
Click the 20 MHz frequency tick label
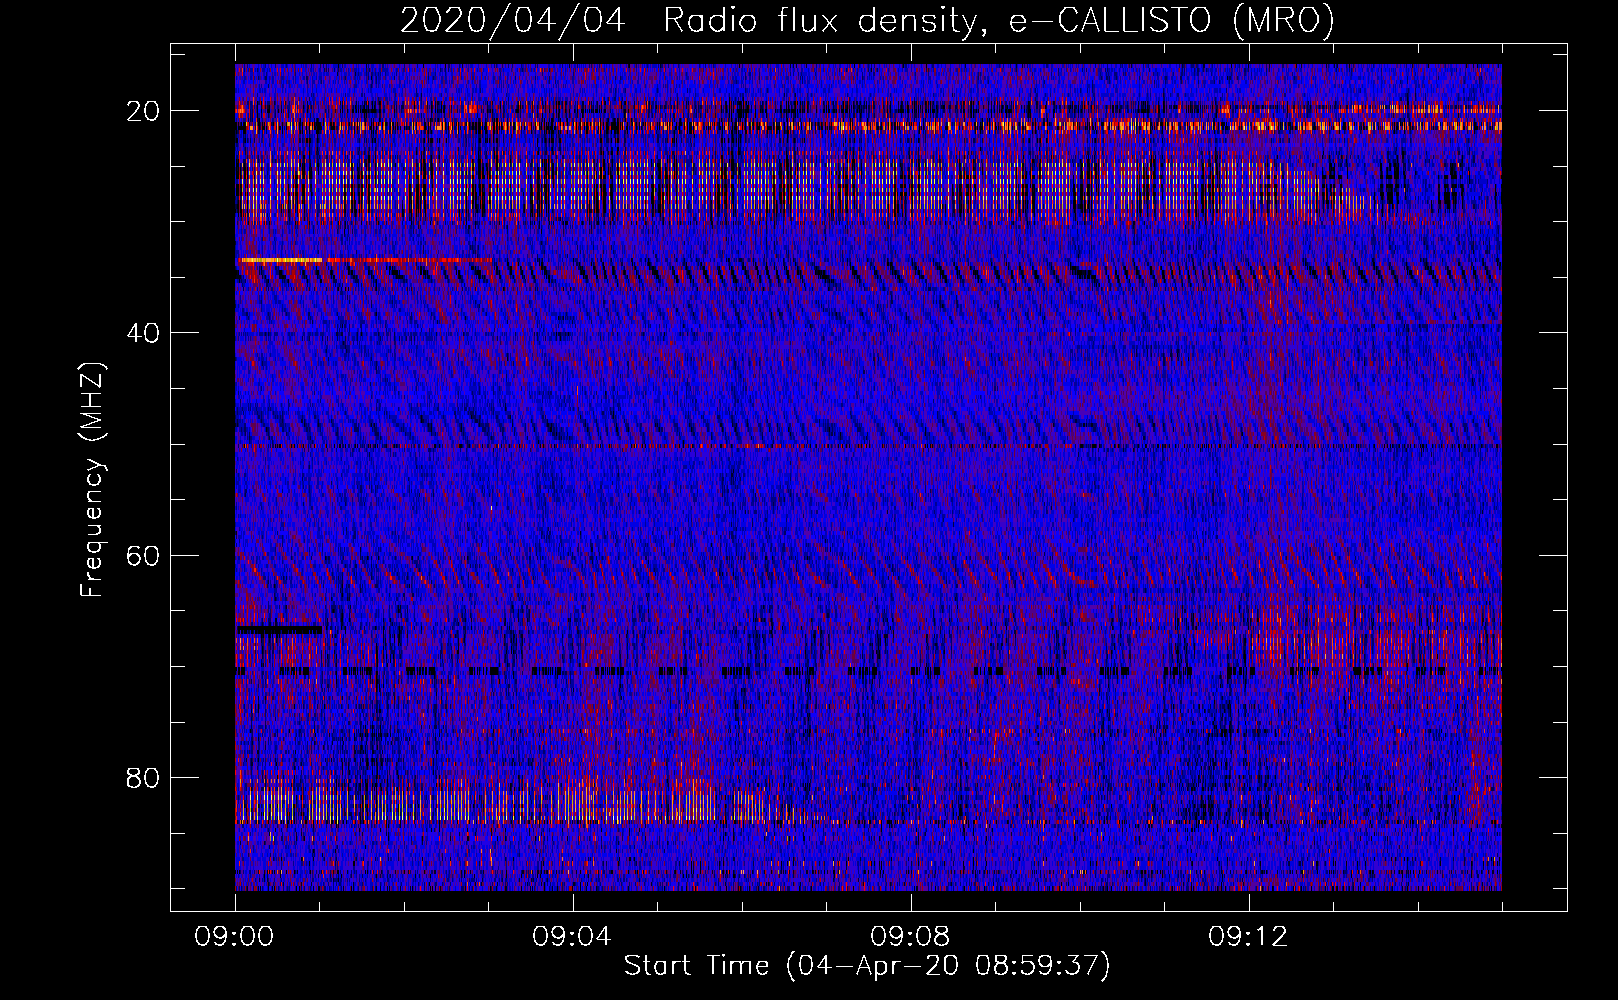coord(144,111)
